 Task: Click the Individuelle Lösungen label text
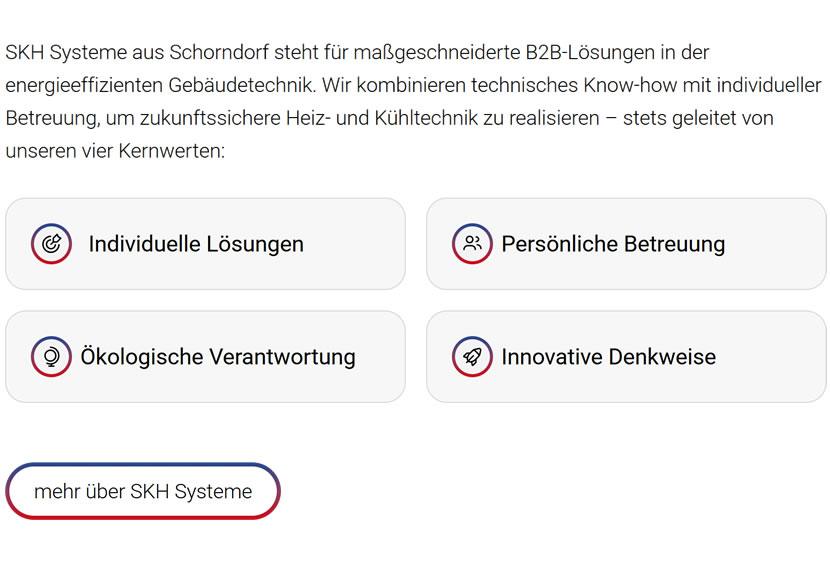pos(196,243)
